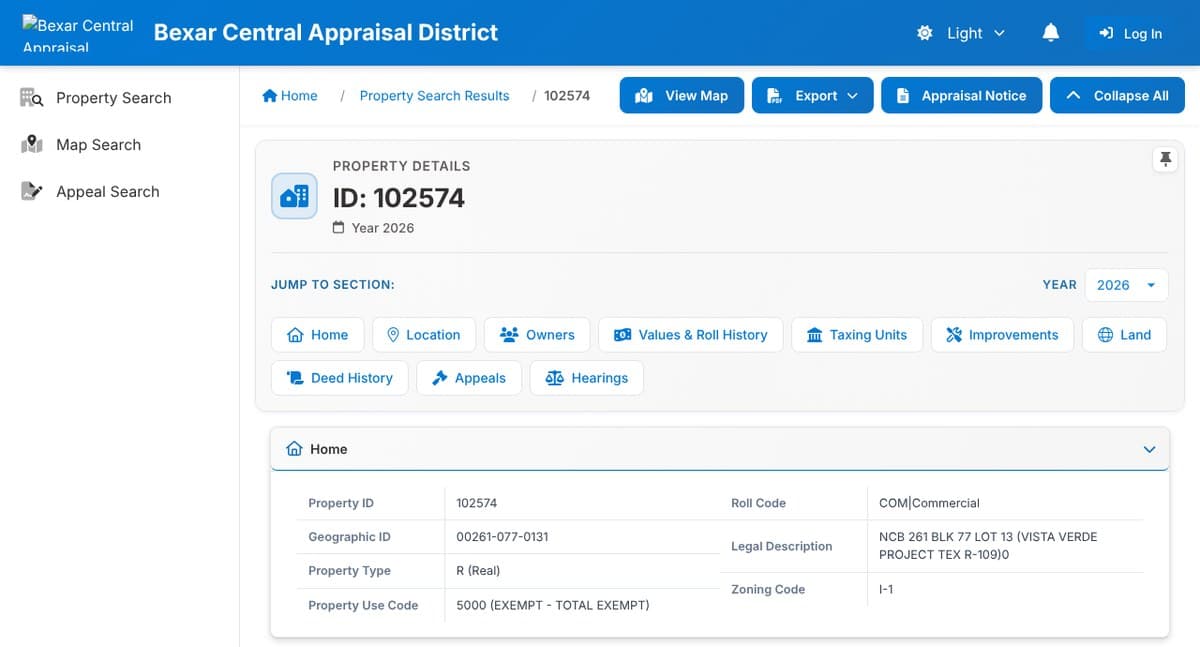Jump to Deed History section
The width and height of the screenshot is (1200, 647).
click(340, 378)
